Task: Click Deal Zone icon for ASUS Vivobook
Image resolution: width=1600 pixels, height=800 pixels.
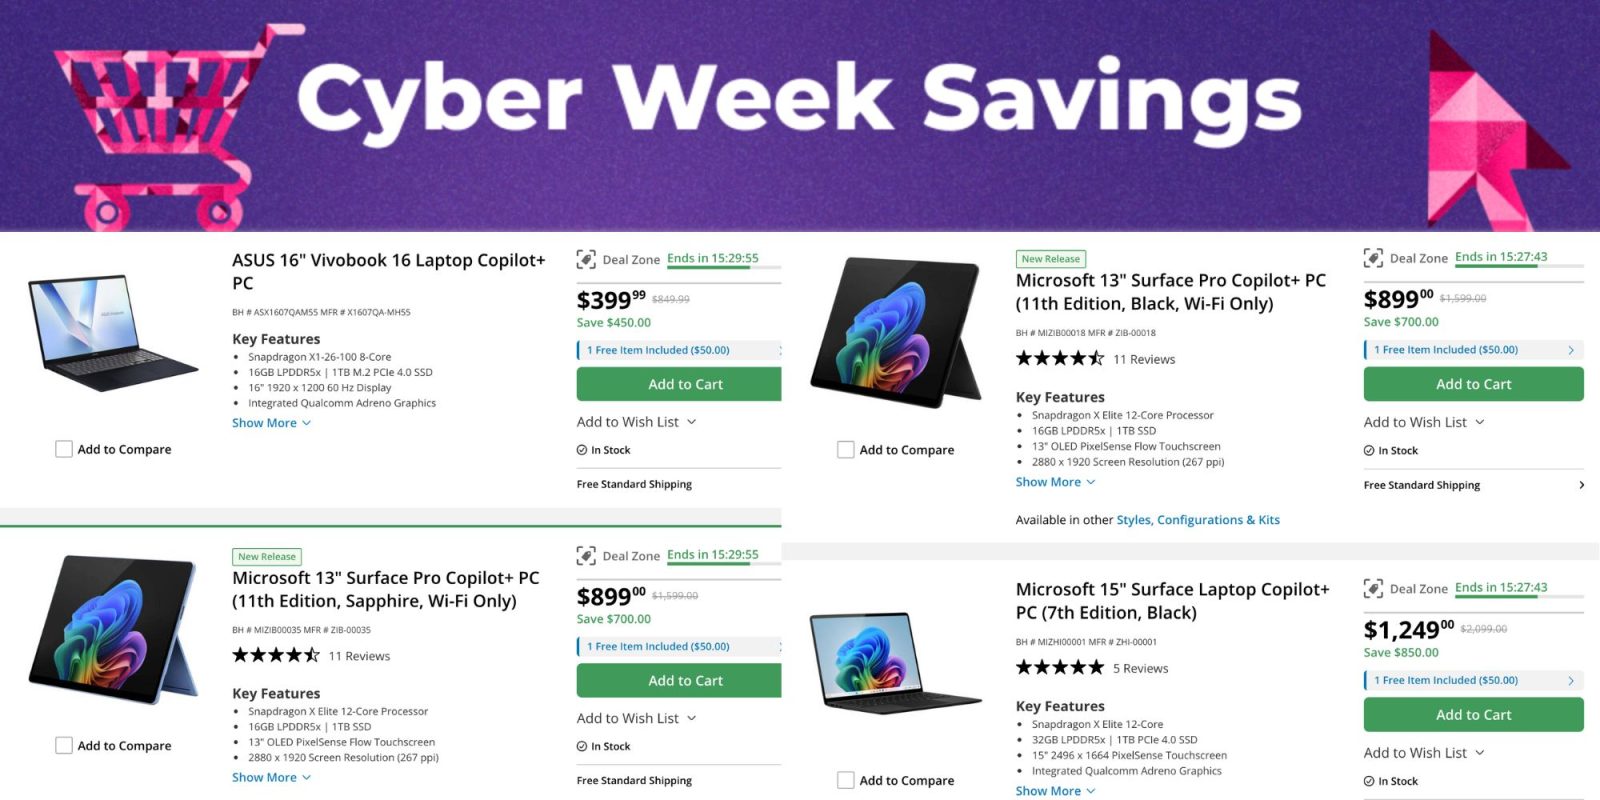Action: pyautogui.click(x=586, y=259)
